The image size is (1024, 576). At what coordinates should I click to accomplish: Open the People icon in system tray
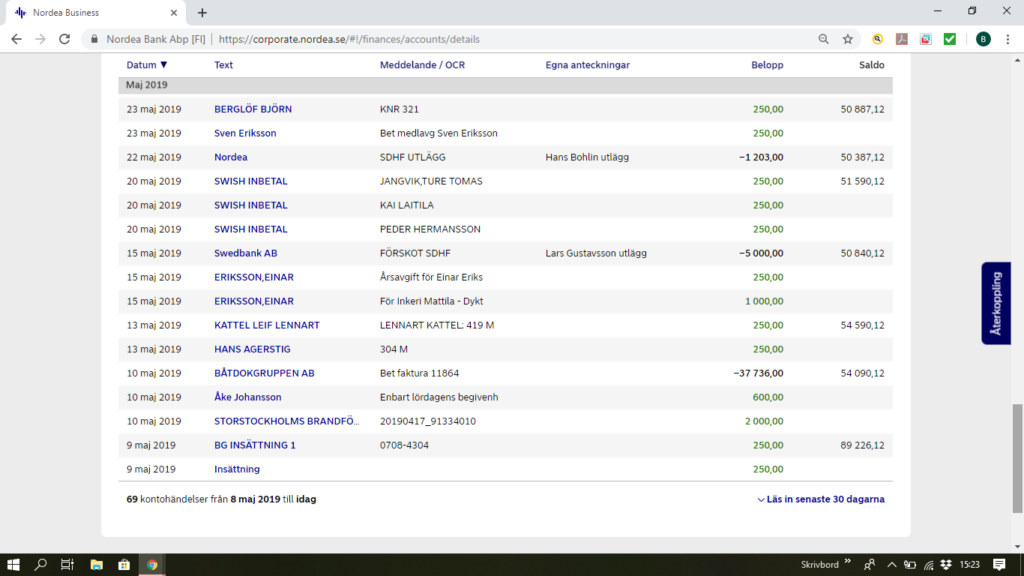[869, 565]
